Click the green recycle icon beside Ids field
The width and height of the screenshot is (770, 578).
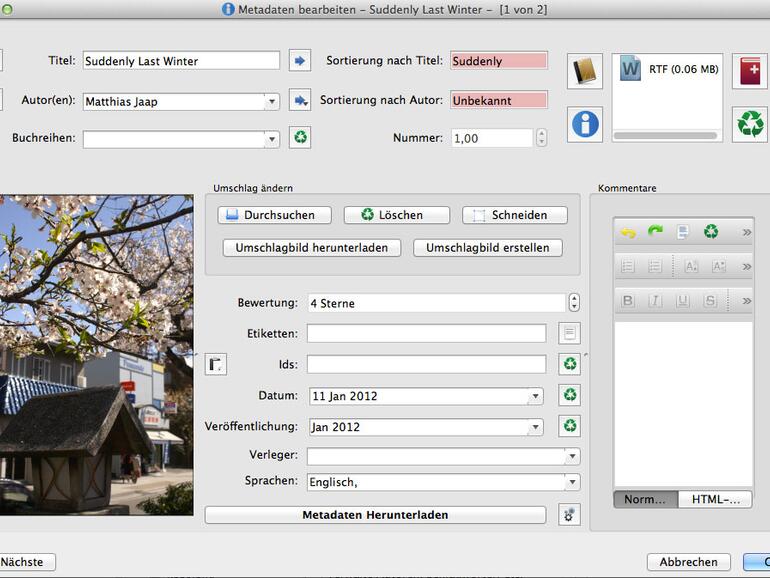[x=569, y=364]
